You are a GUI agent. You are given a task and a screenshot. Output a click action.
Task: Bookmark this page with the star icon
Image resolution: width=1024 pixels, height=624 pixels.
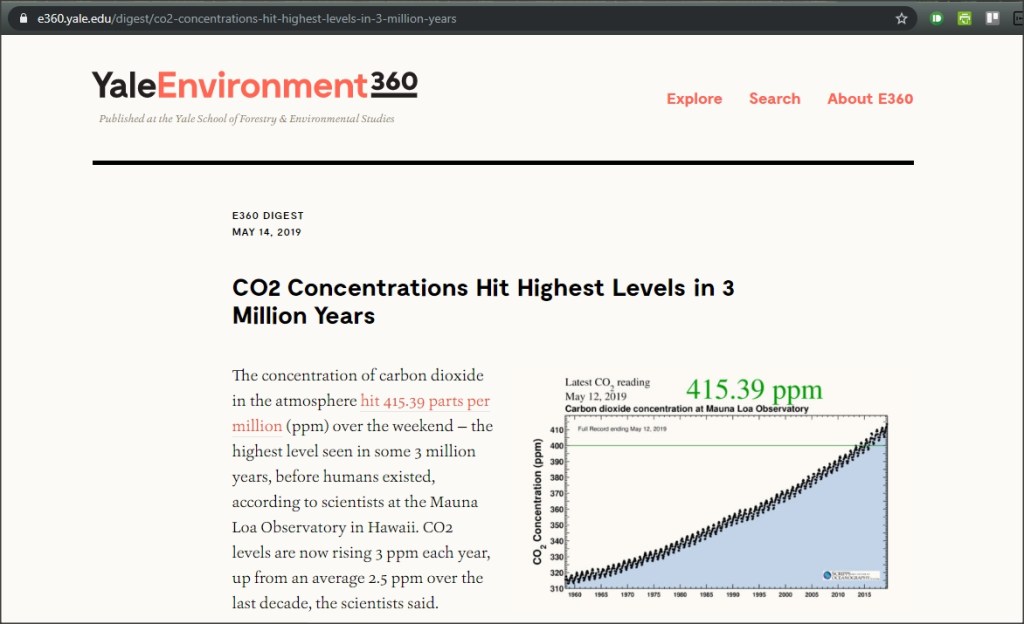click(x=901, y=18)
